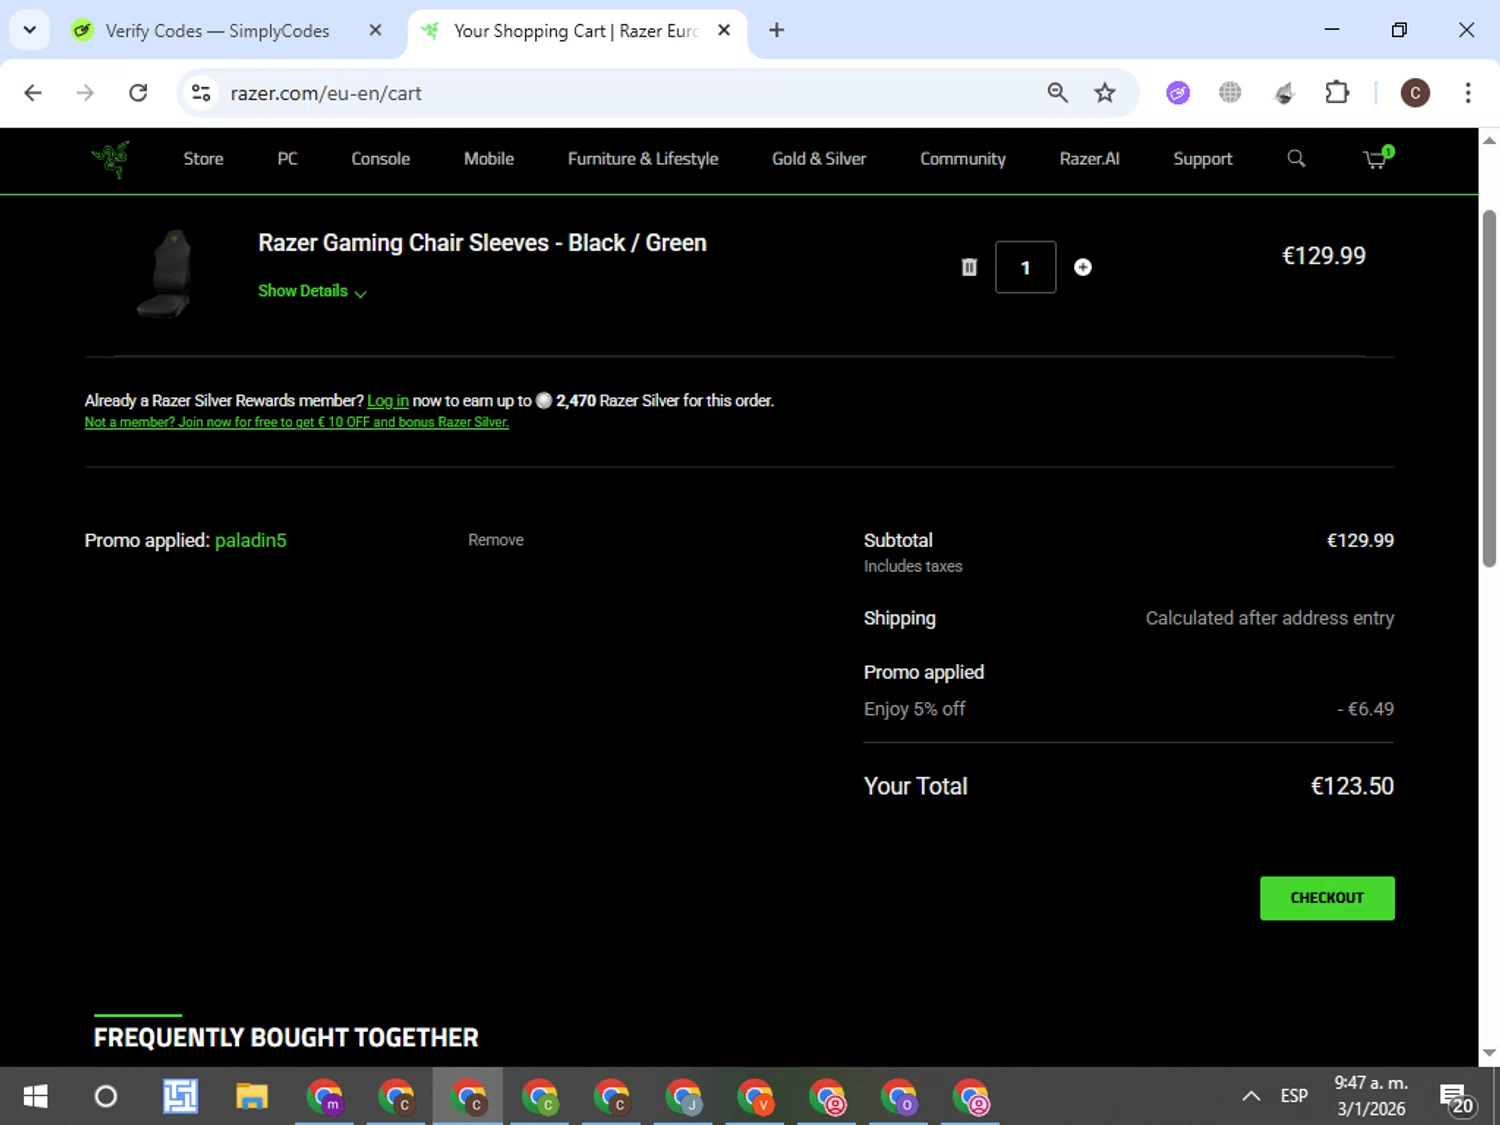Click the Log in link for Razer Silver
The image size is (1500, 1125).
pyautogui.click(x=388, y=401)
